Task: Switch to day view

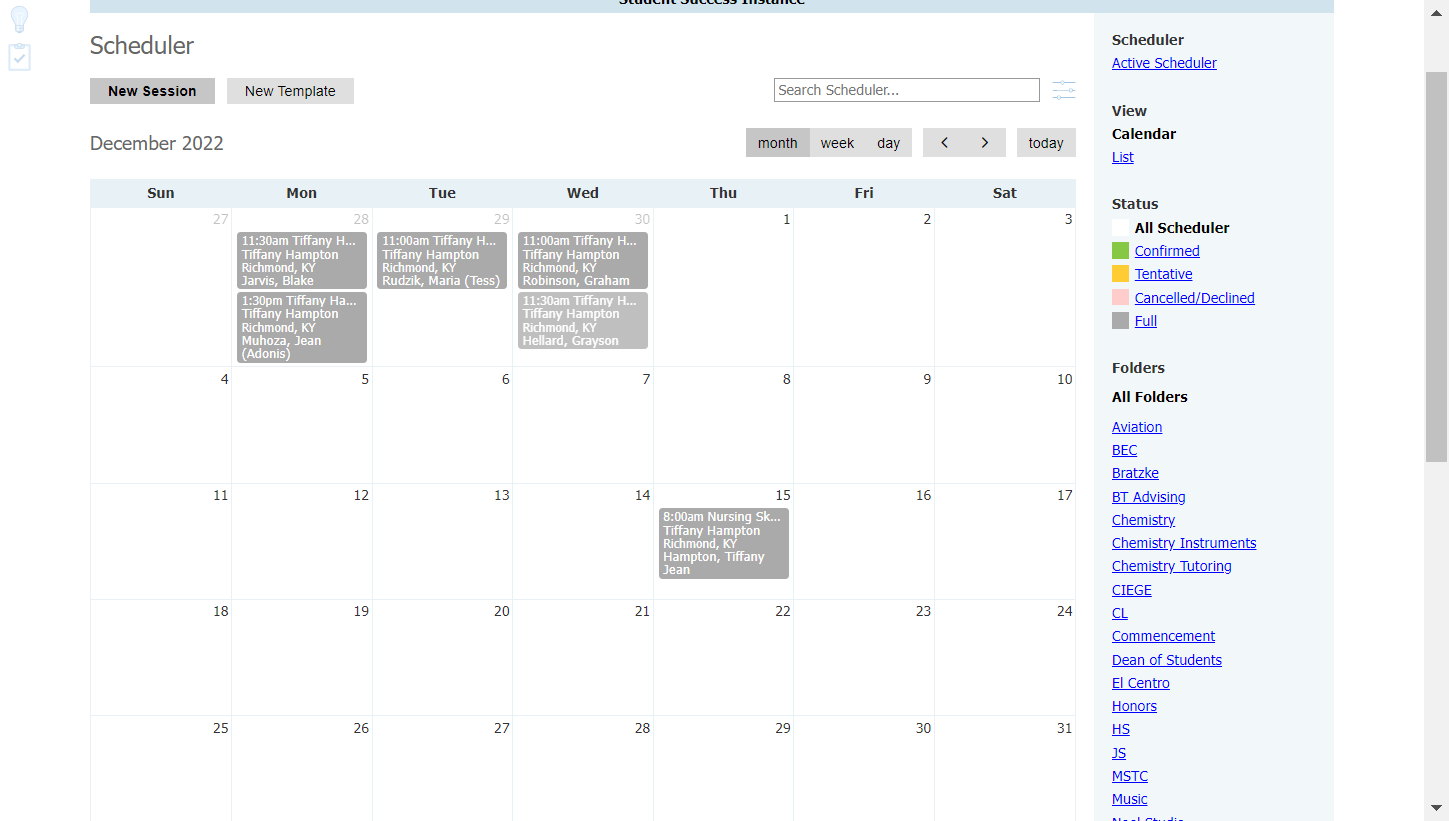Action: [889, 143]
